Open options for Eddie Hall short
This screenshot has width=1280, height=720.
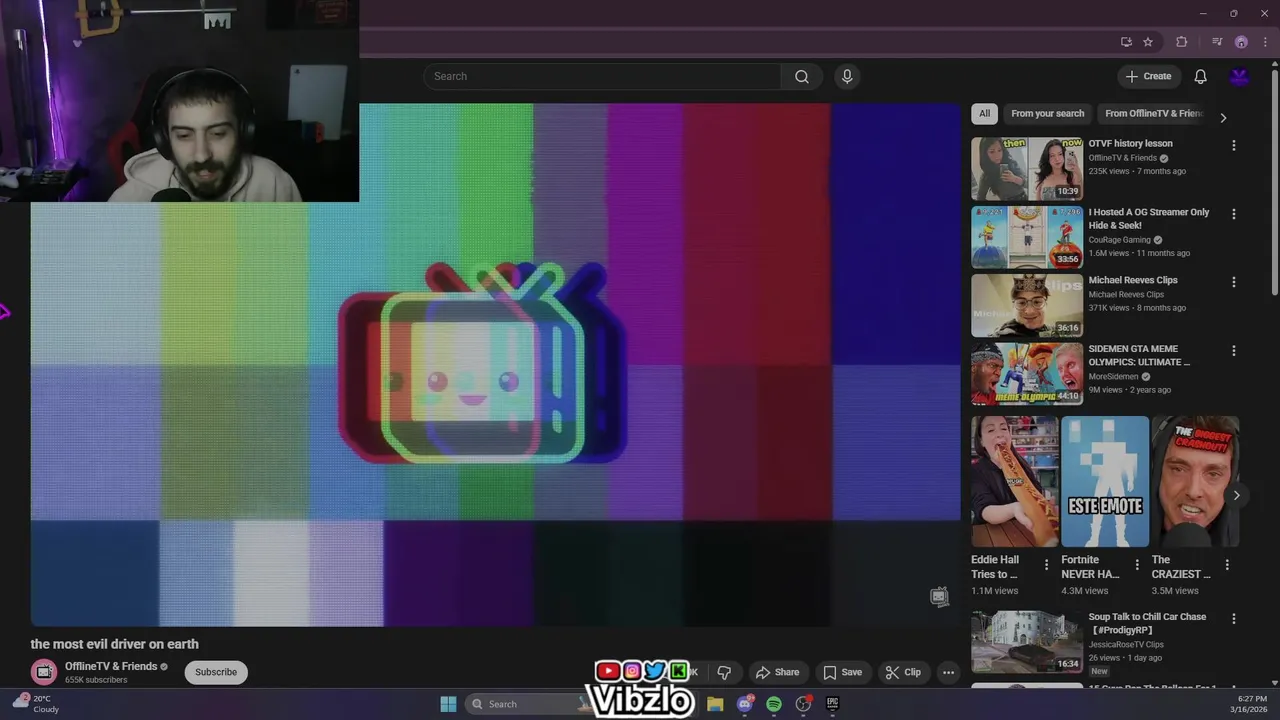(1047, 565)
